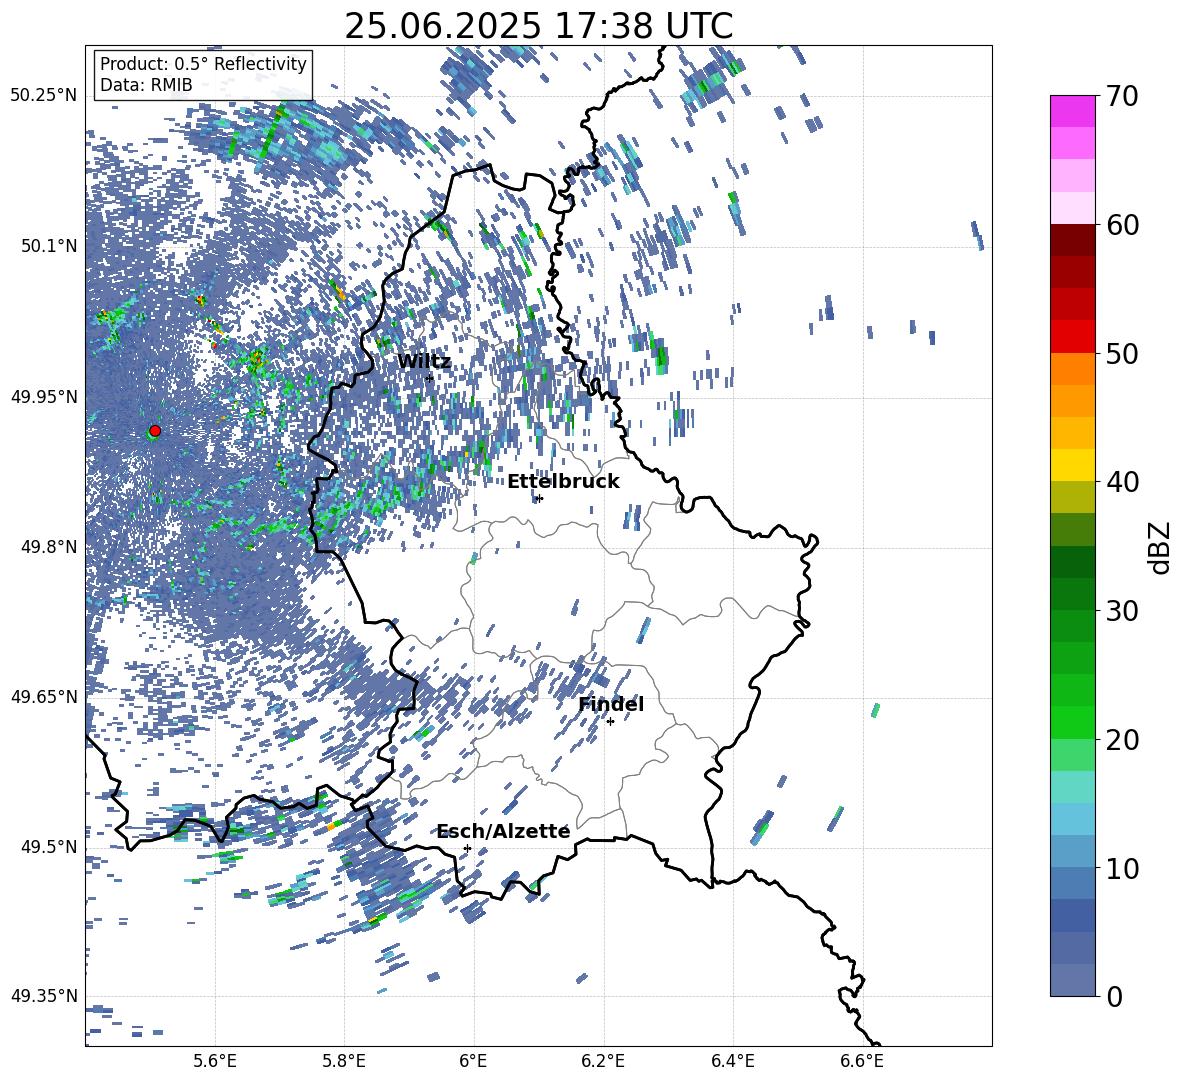The image size is (1184, 1081).
Task: Click the magenta top colorbar swatch
Action: pyautogui.click(x=1072, y=112)
